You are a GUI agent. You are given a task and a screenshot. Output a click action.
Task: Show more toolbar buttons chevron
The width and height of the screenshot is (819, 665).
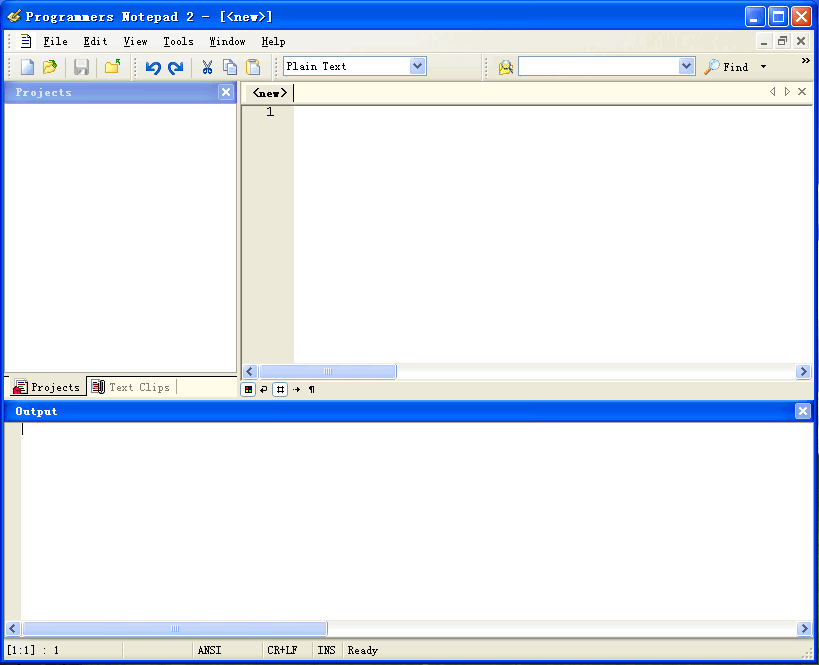(x=805, y=61)
